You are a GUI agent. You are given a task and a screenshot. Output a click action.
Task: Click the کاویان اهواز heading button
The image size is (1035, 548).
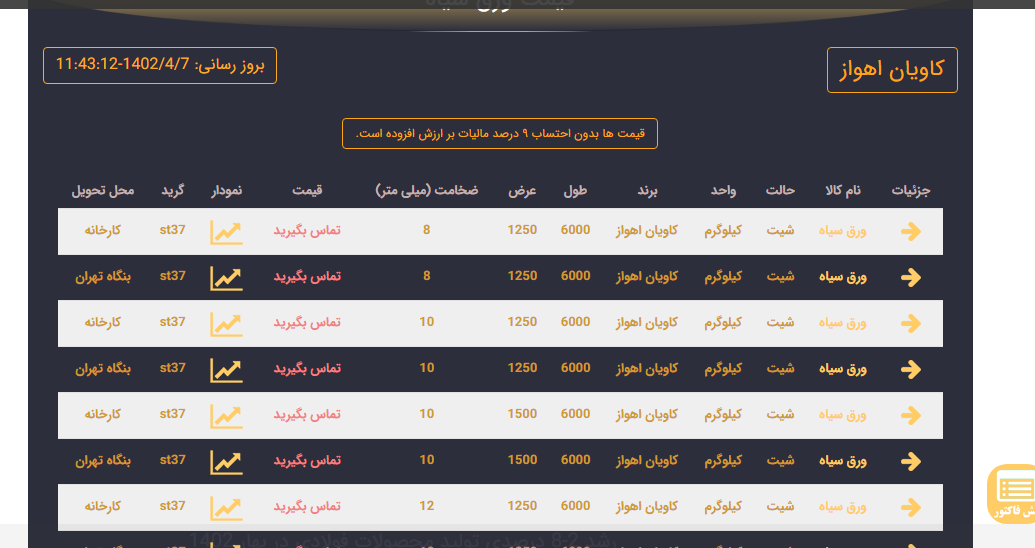pyautogui.click(x=892, y=70)
